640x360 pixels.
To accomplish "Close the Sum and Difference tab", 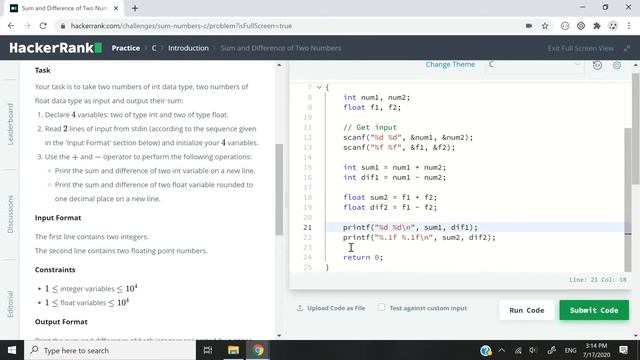I will (116, 8).
